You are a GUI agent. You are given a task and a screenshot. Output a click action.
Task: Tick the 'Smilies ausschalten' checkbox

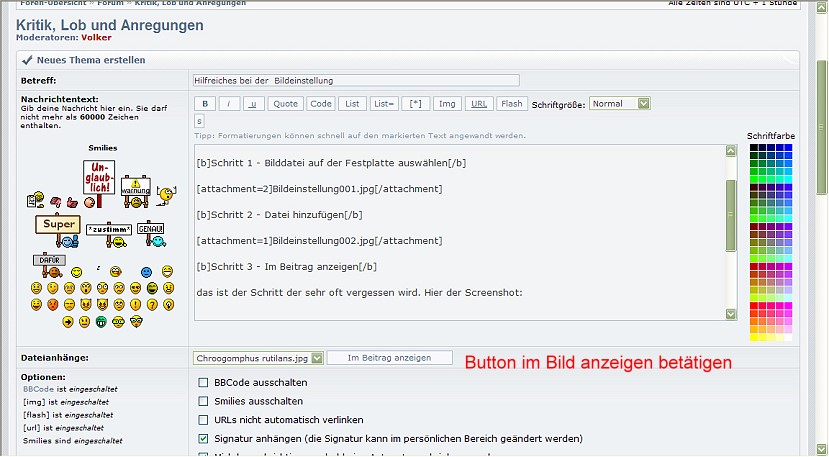pos(203,401)
